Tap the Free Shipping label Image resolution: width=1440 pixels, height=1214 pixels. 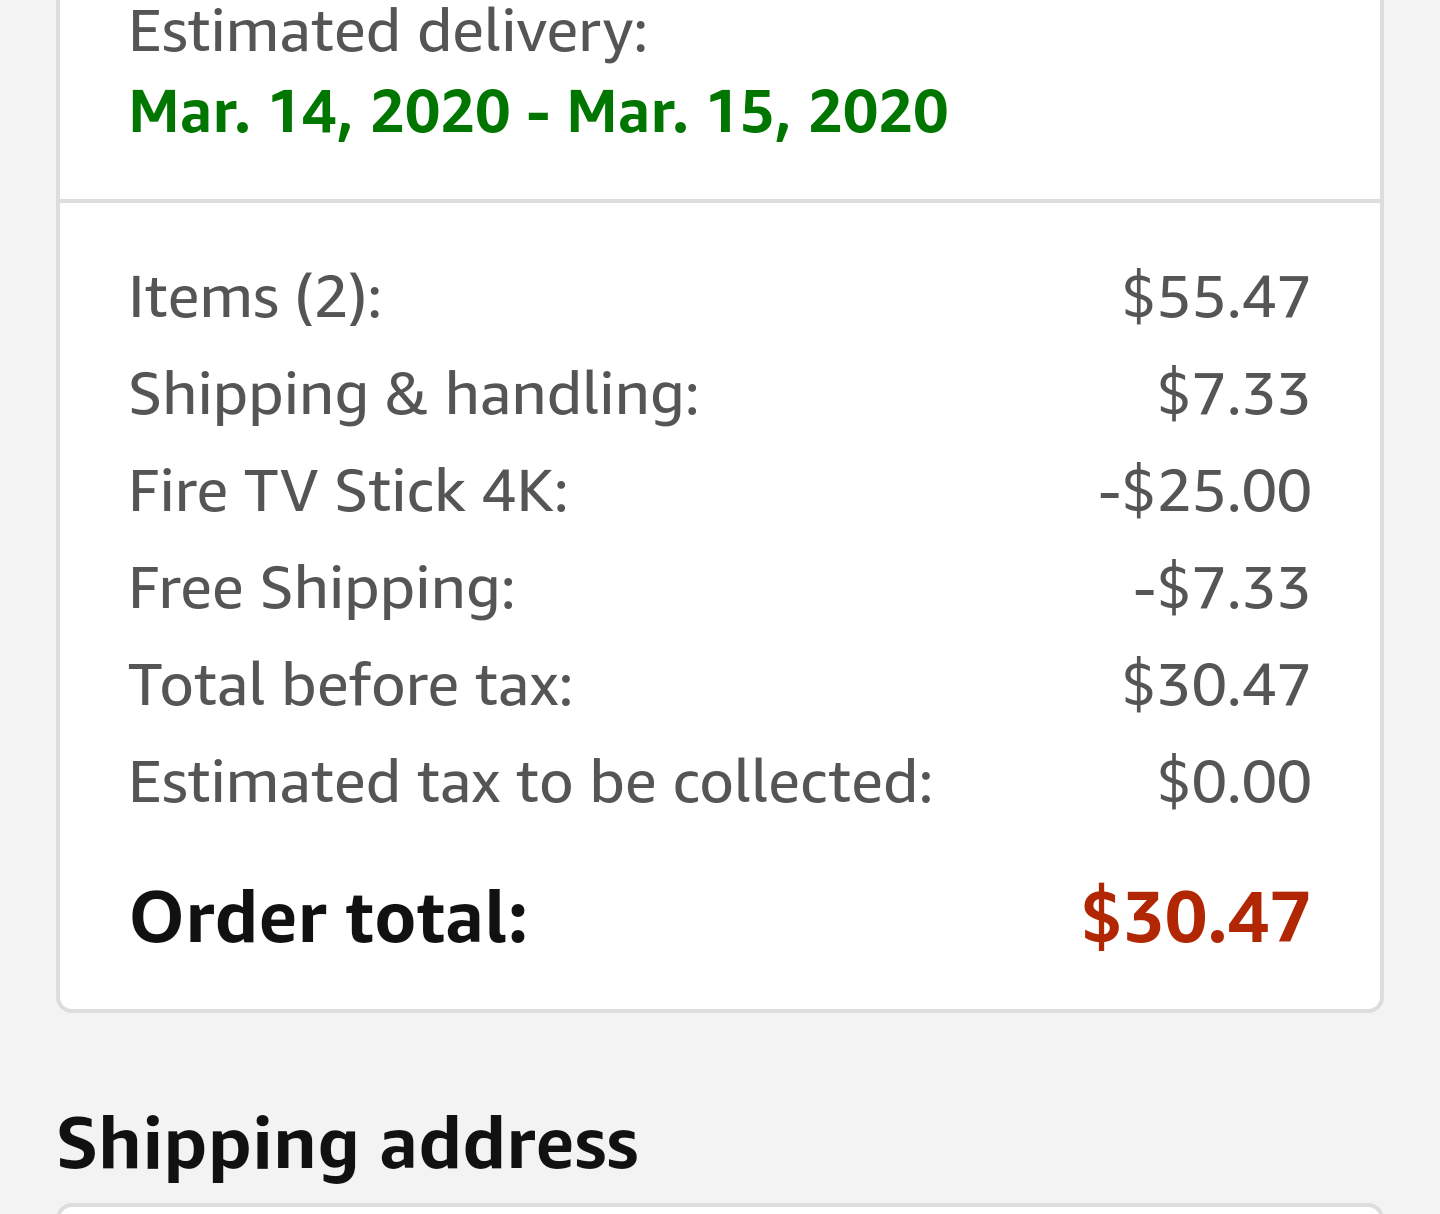322,588
